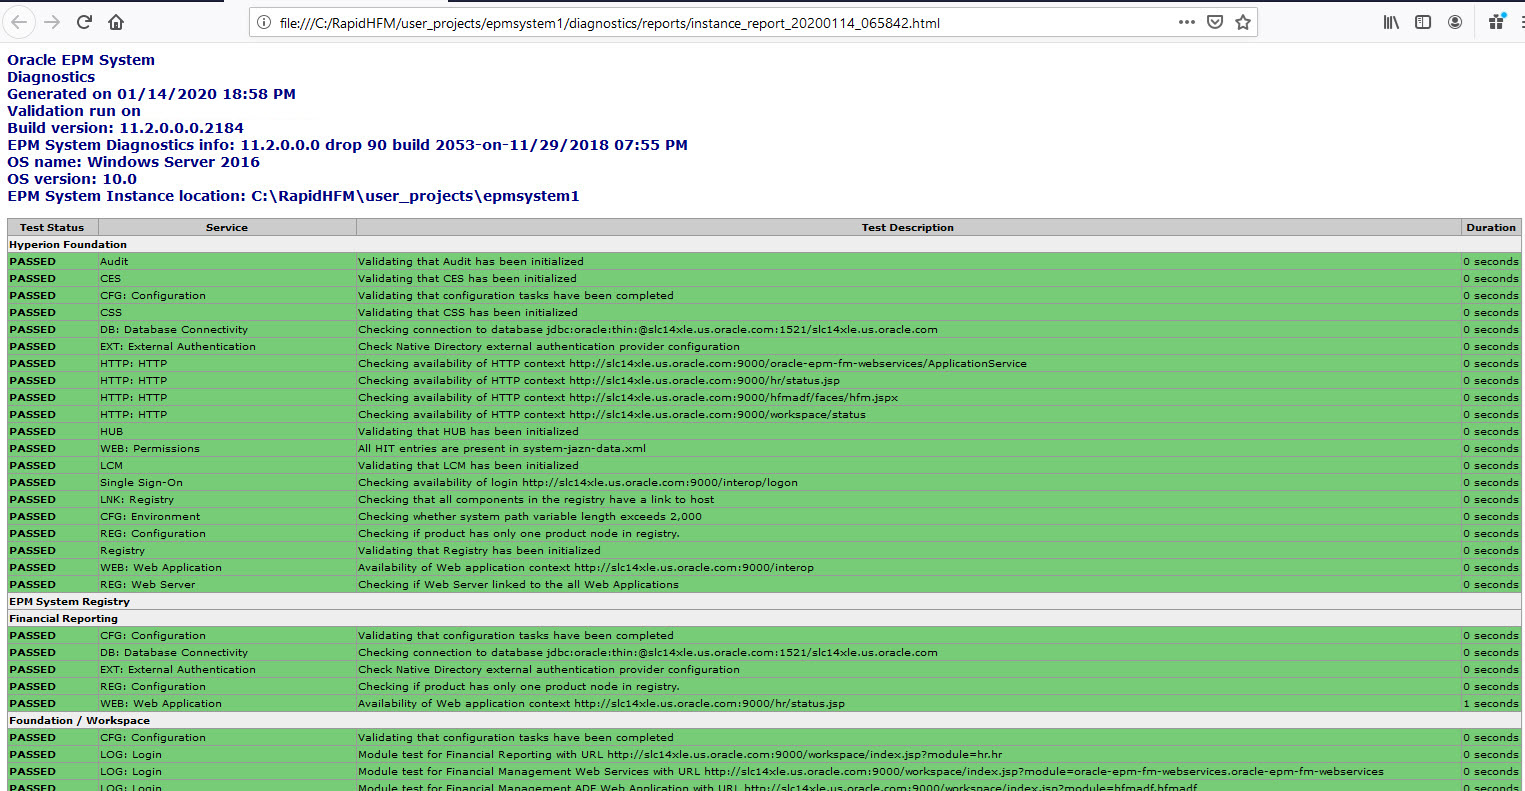Click the 'Oracle EPM System' heading

[x=81, y=60]
